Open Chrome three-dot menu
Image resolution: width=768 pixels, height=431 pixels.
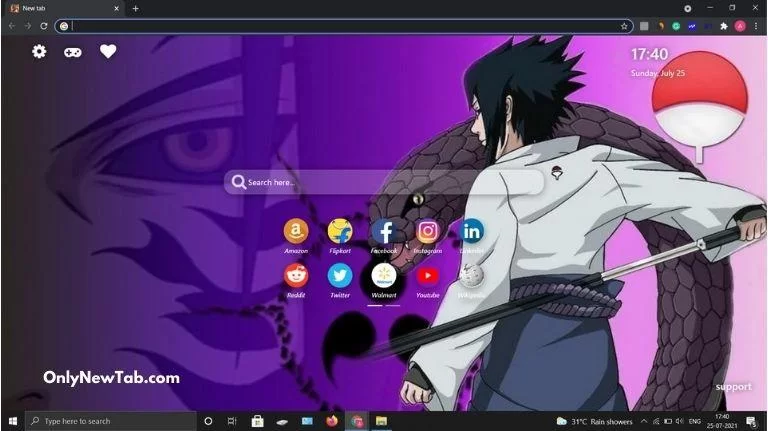click(x=756, y=26)
